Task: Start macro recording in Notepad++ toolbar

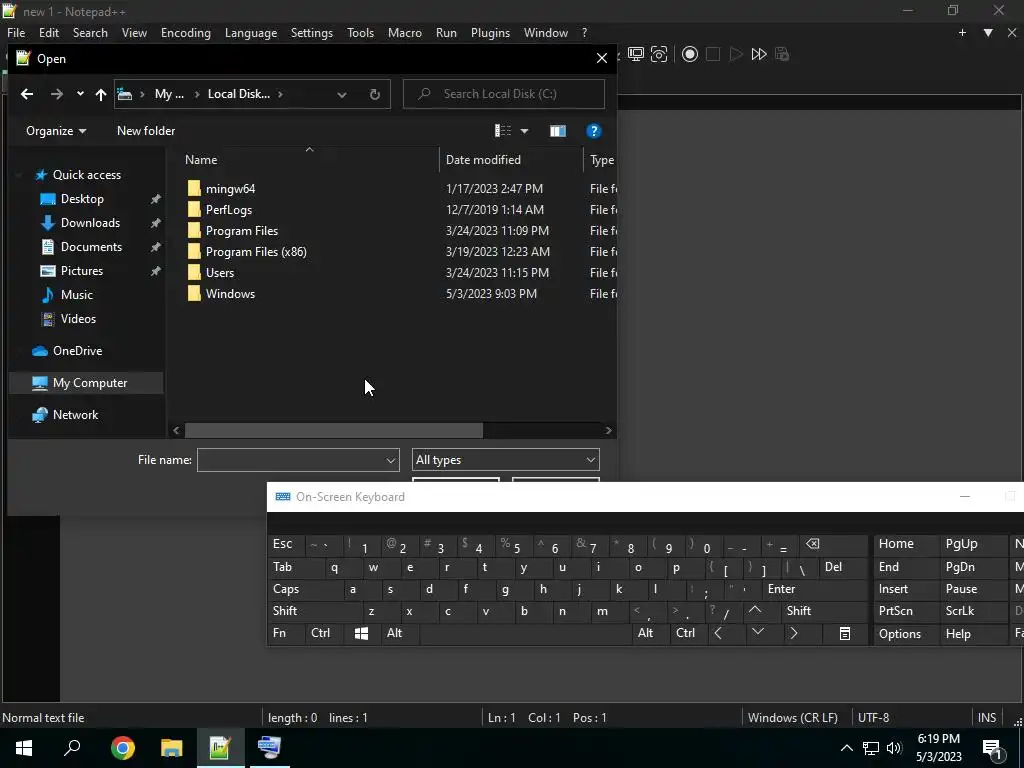Action: [x=690, y=54]
